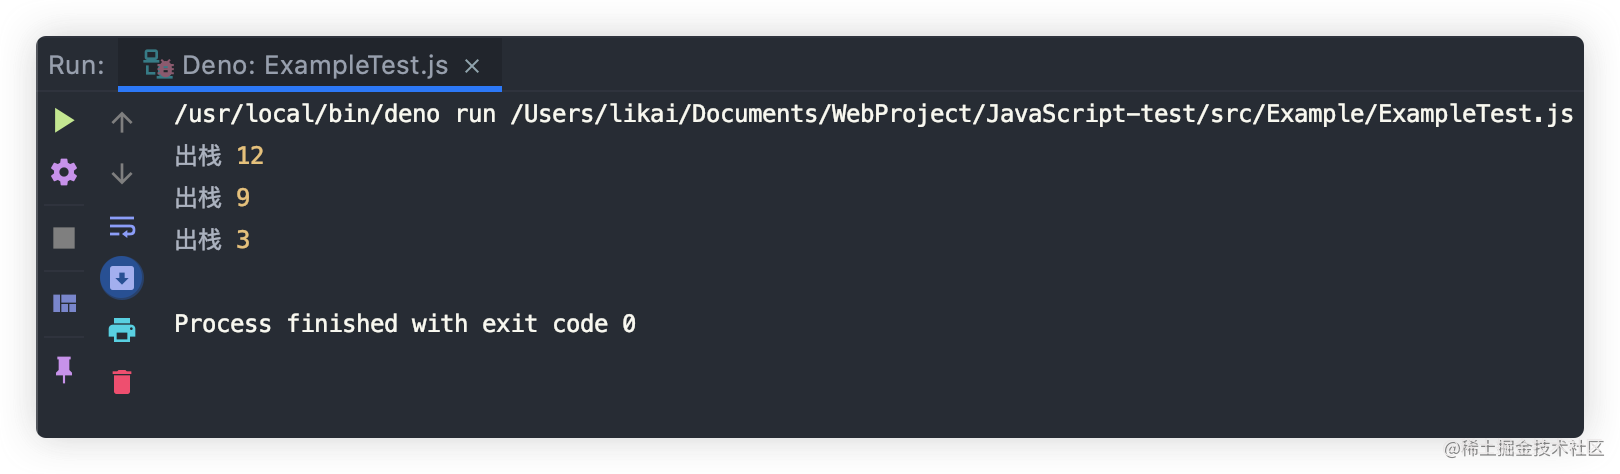Toggle scroll to end of console
The height and width of the screenshot is (474, 1620).
coord(122,278)
